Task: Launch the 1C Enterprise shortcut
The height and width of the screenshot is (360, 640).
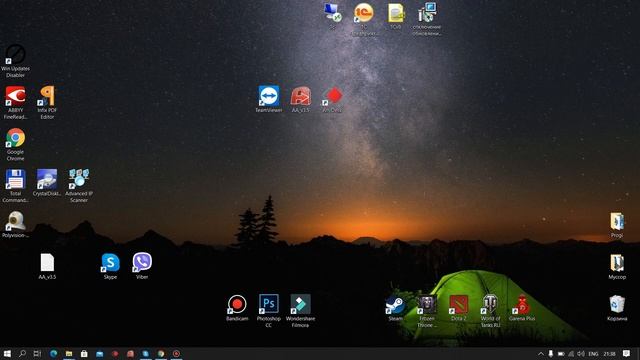Action: point(364,18)
